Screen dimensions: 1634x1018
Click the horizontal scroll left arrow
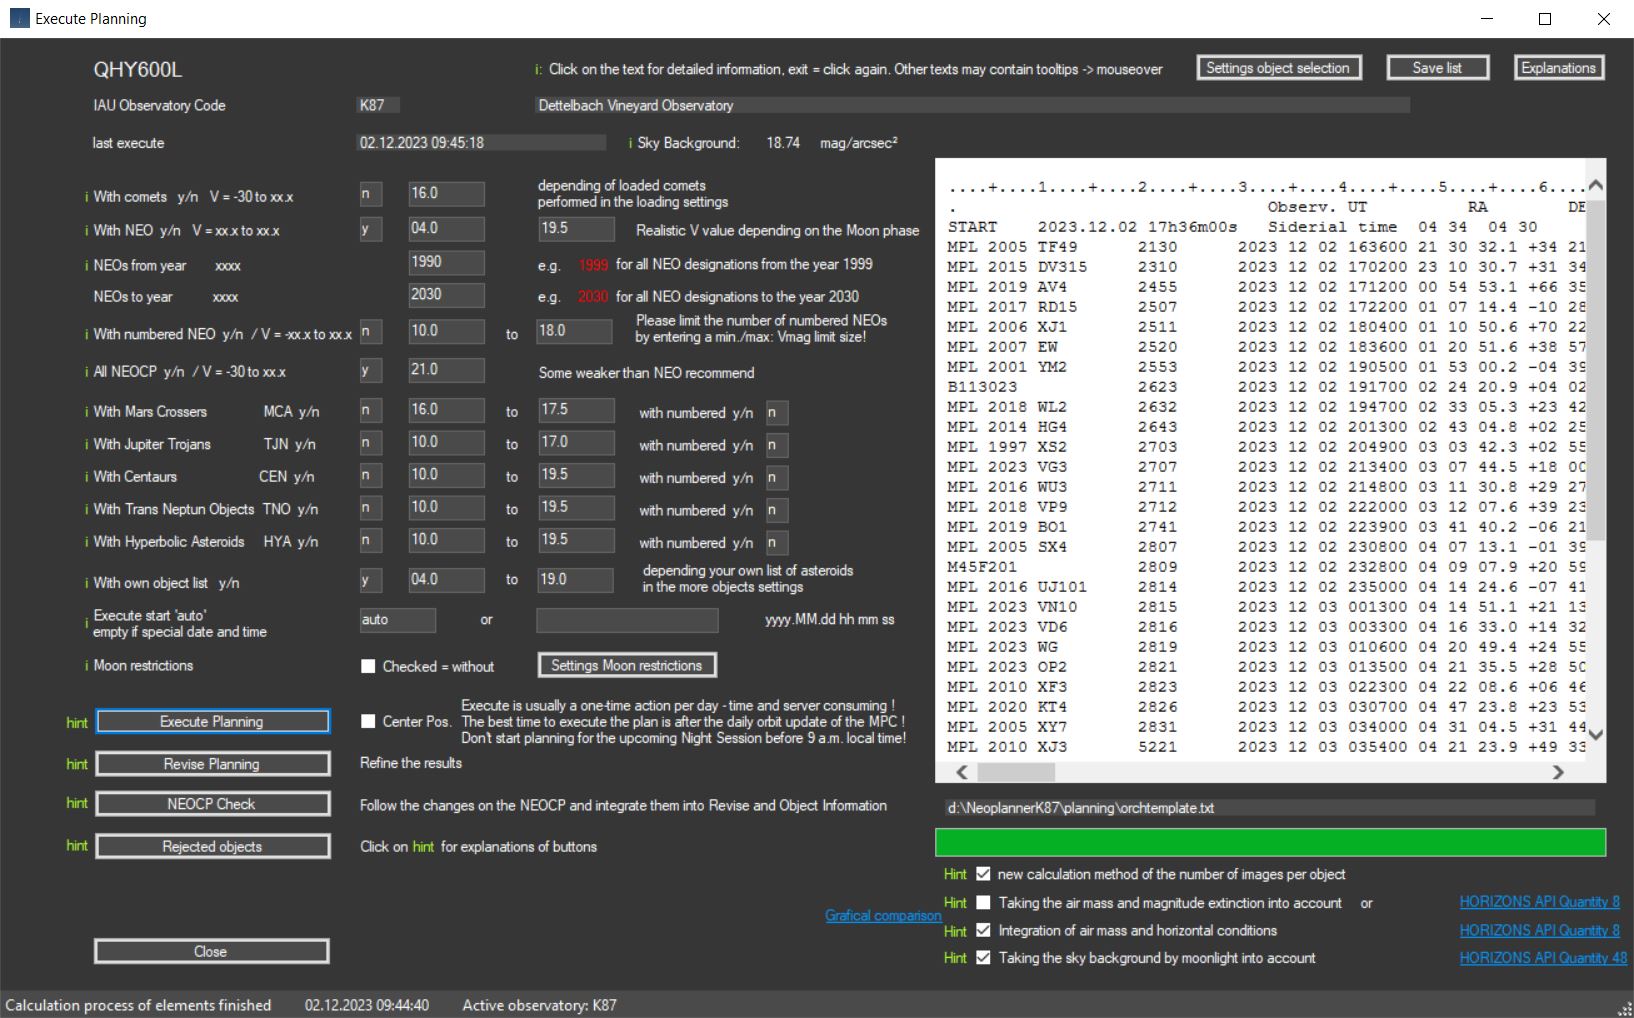click(x=962, y=772)
